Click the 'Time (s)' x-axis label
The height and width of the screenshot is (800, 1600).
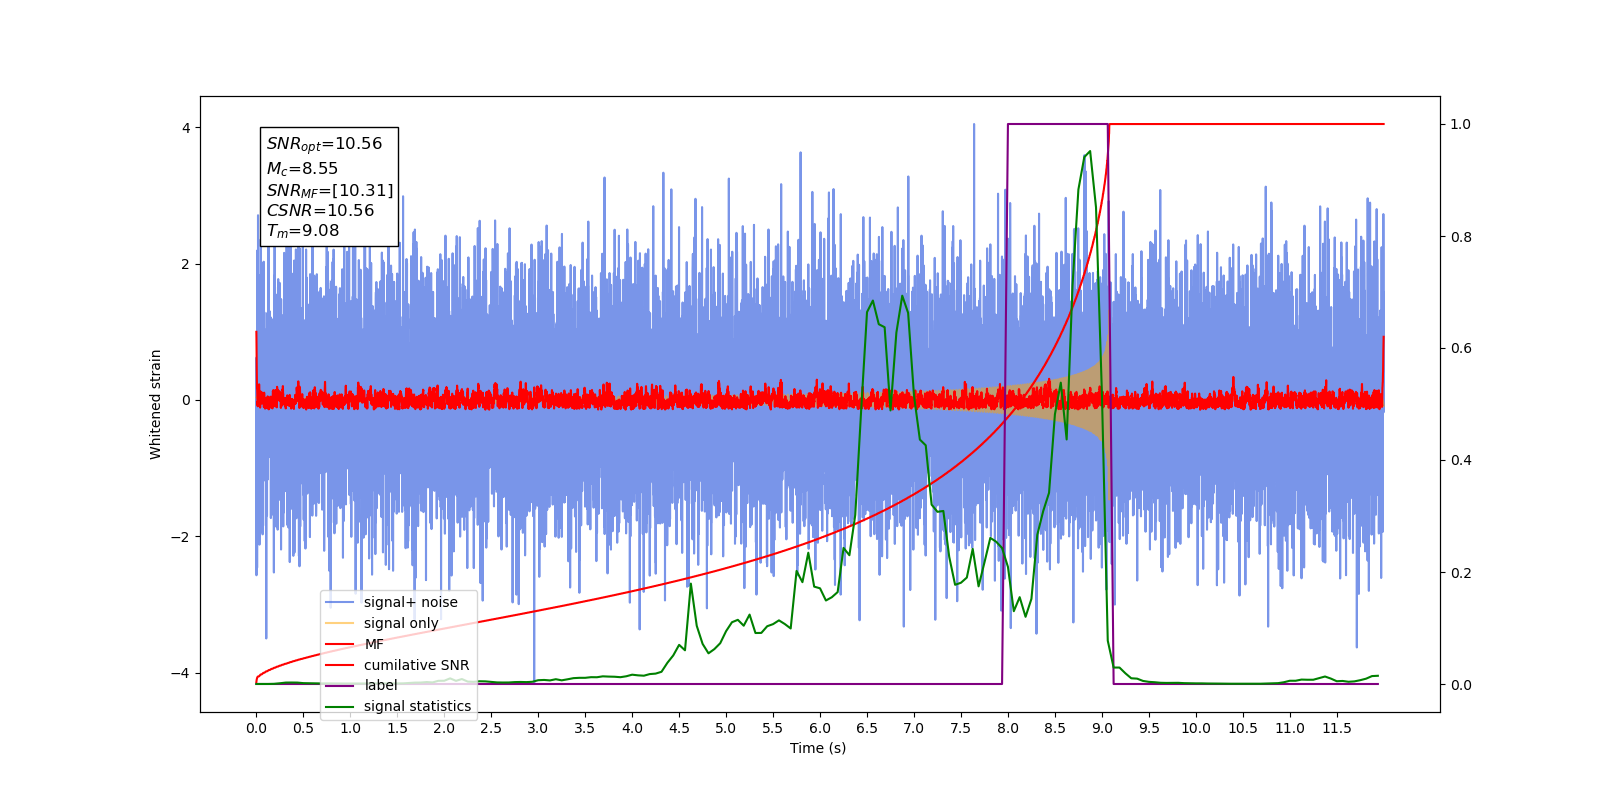818,748
